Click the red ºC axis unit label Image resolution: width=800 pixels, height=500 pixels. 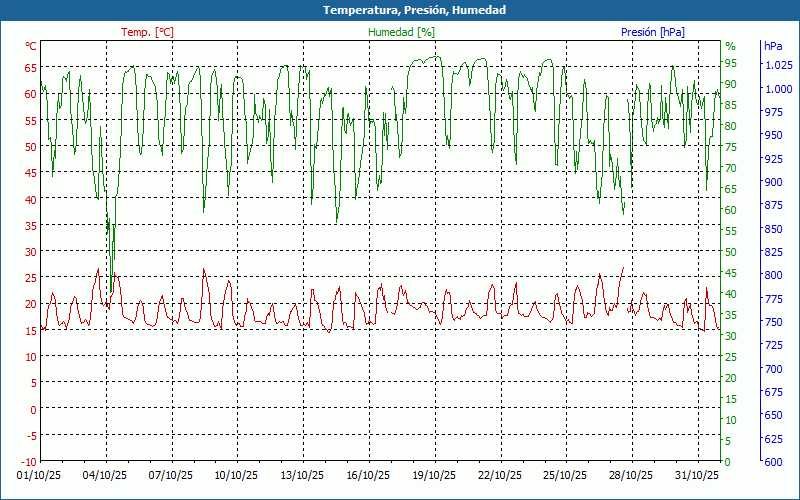[31, 46]
